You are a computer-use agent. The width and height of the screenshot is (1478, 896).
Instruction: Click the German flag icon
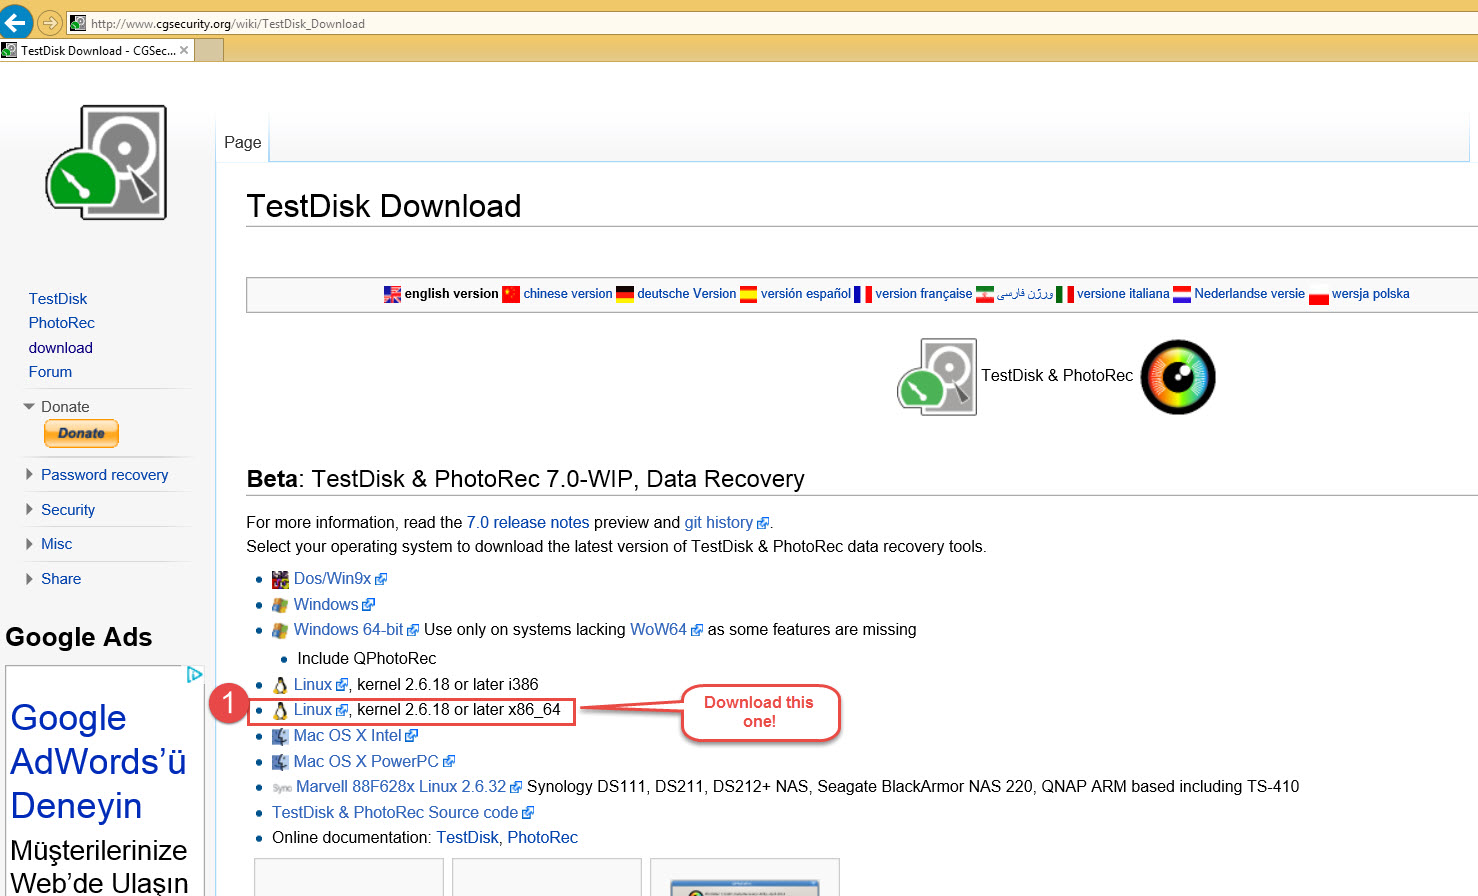point(625,294)
